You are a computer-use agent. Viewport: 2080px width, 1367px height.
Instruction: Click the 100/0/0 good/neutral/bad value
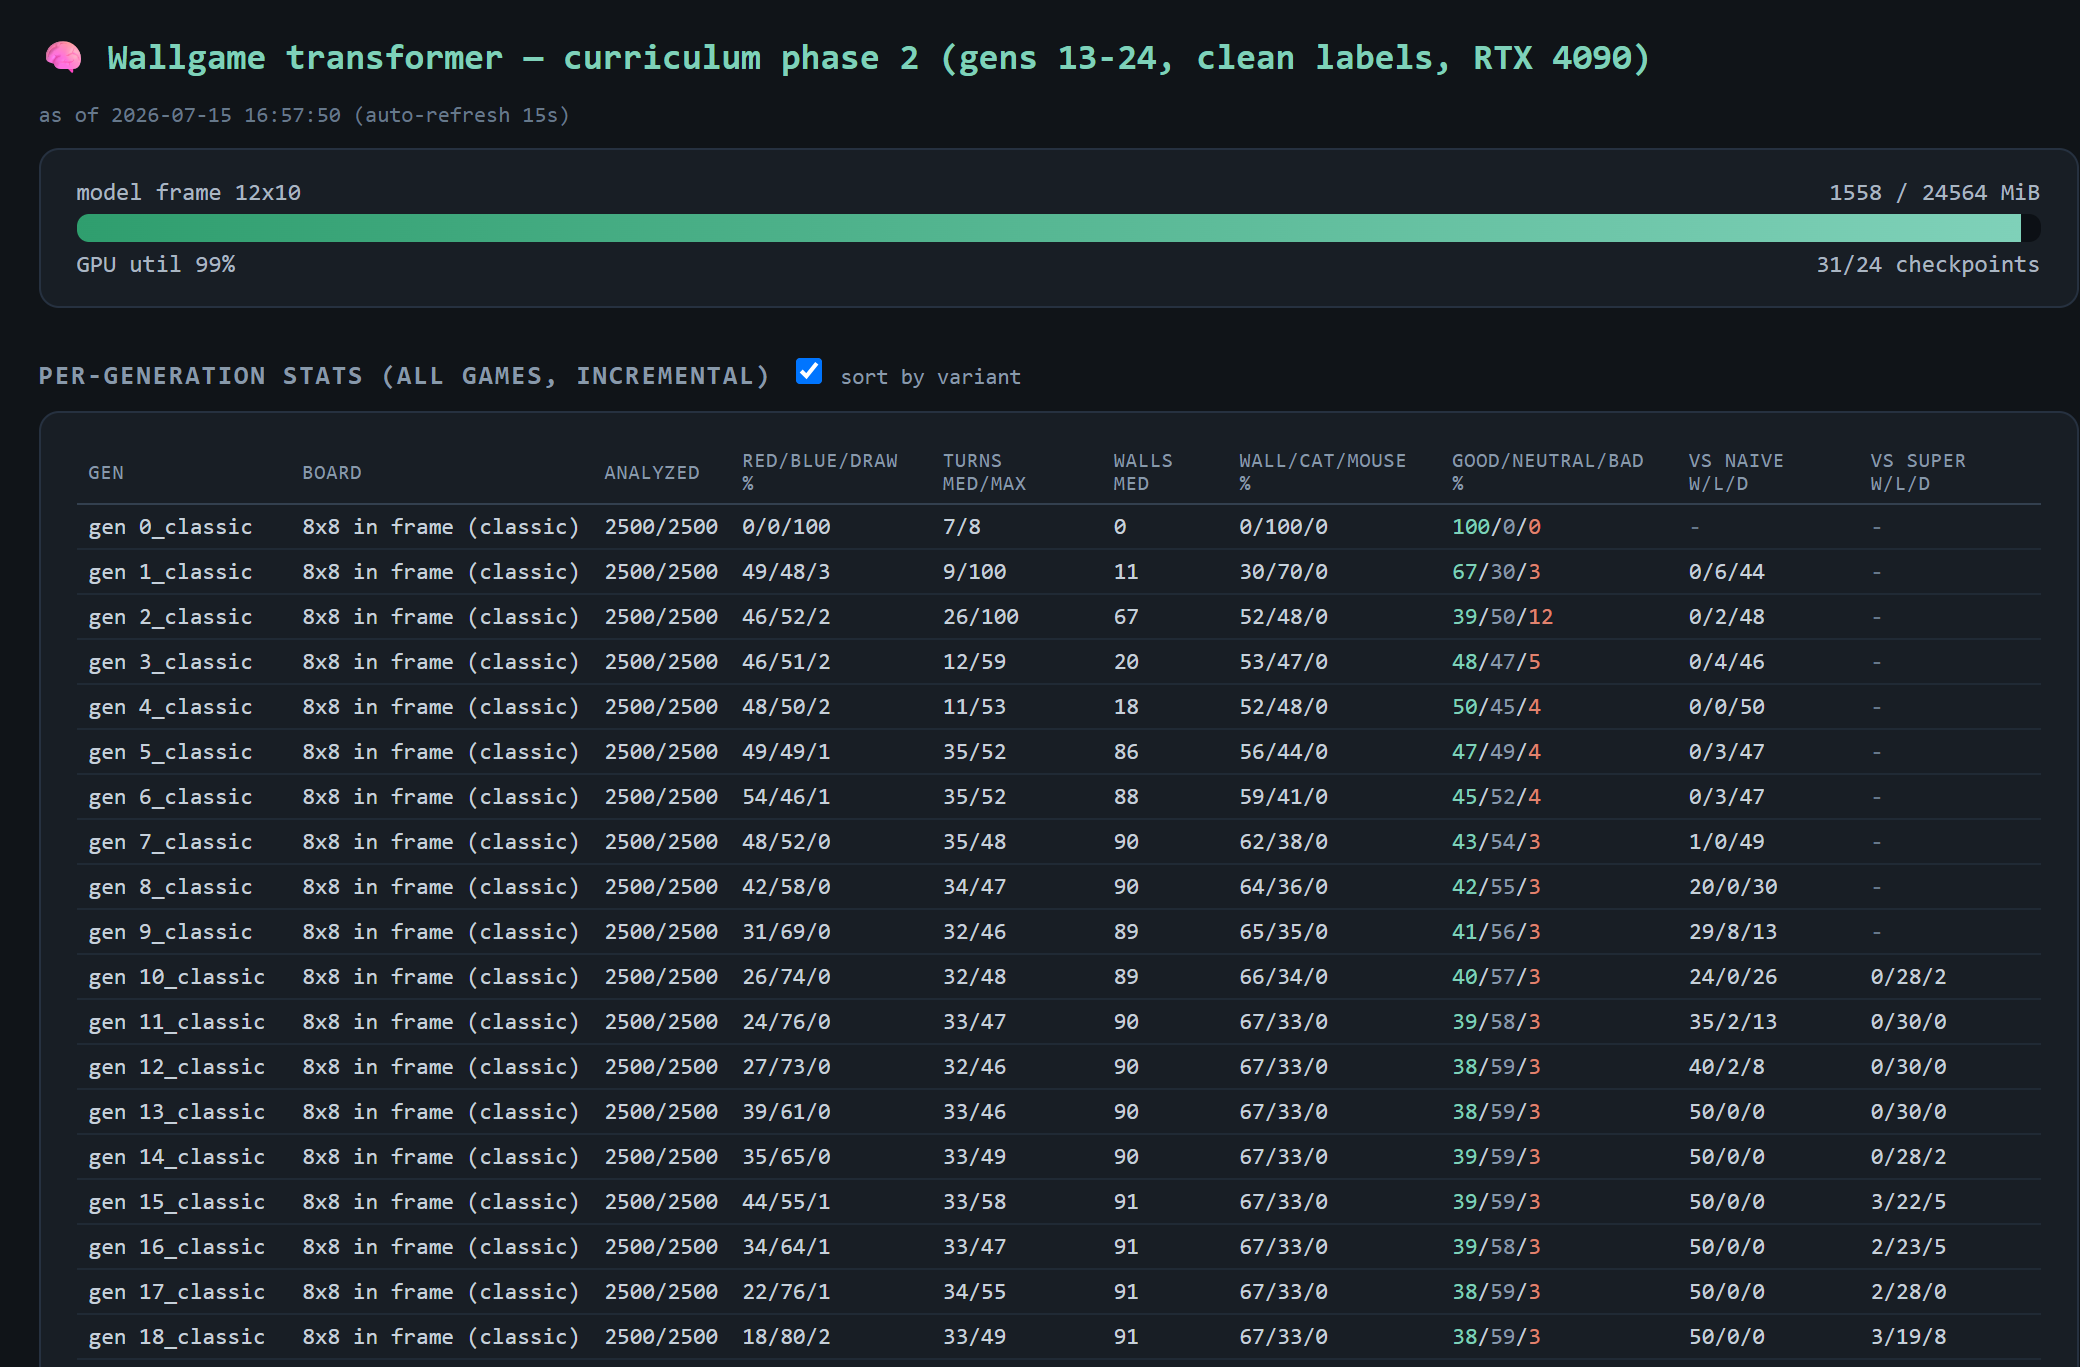[x=1496, y=527]
